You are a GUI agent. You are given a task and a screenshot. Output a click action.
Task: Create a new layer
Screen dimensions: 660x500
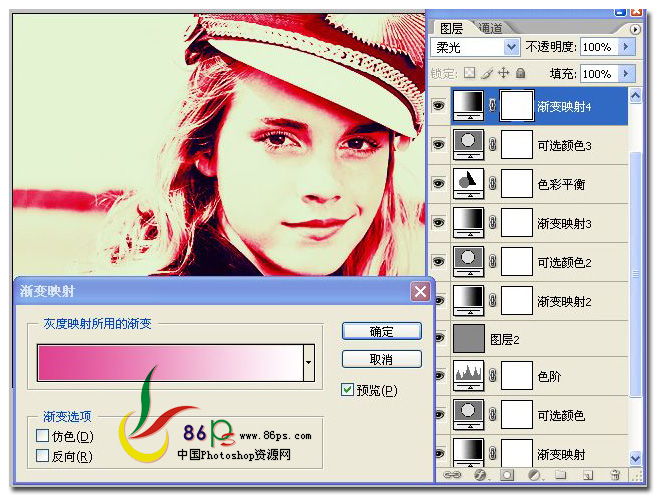coord(588,476)
